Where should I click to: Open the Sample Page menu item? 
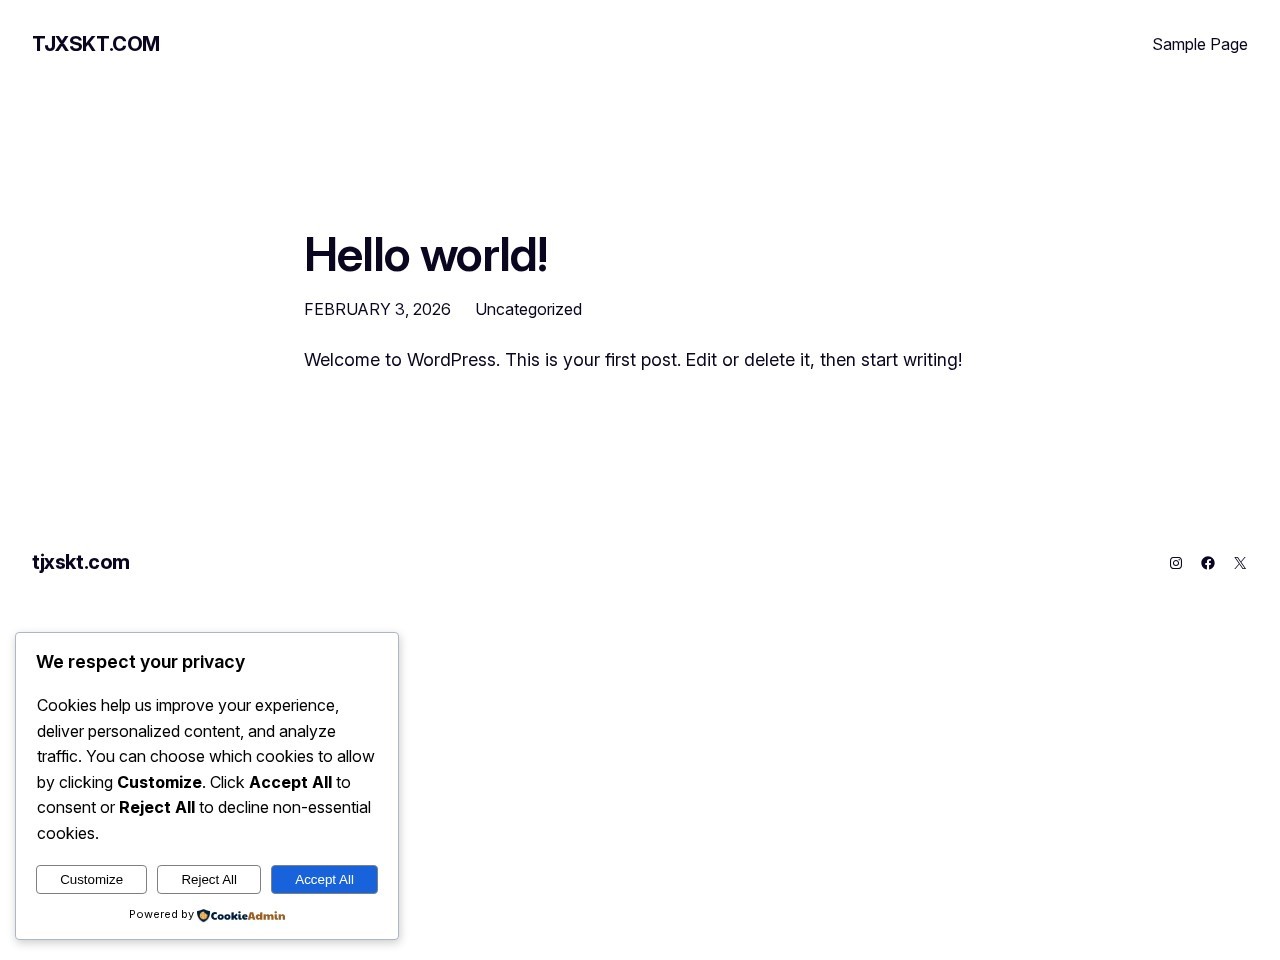[x=1199, y=44]
